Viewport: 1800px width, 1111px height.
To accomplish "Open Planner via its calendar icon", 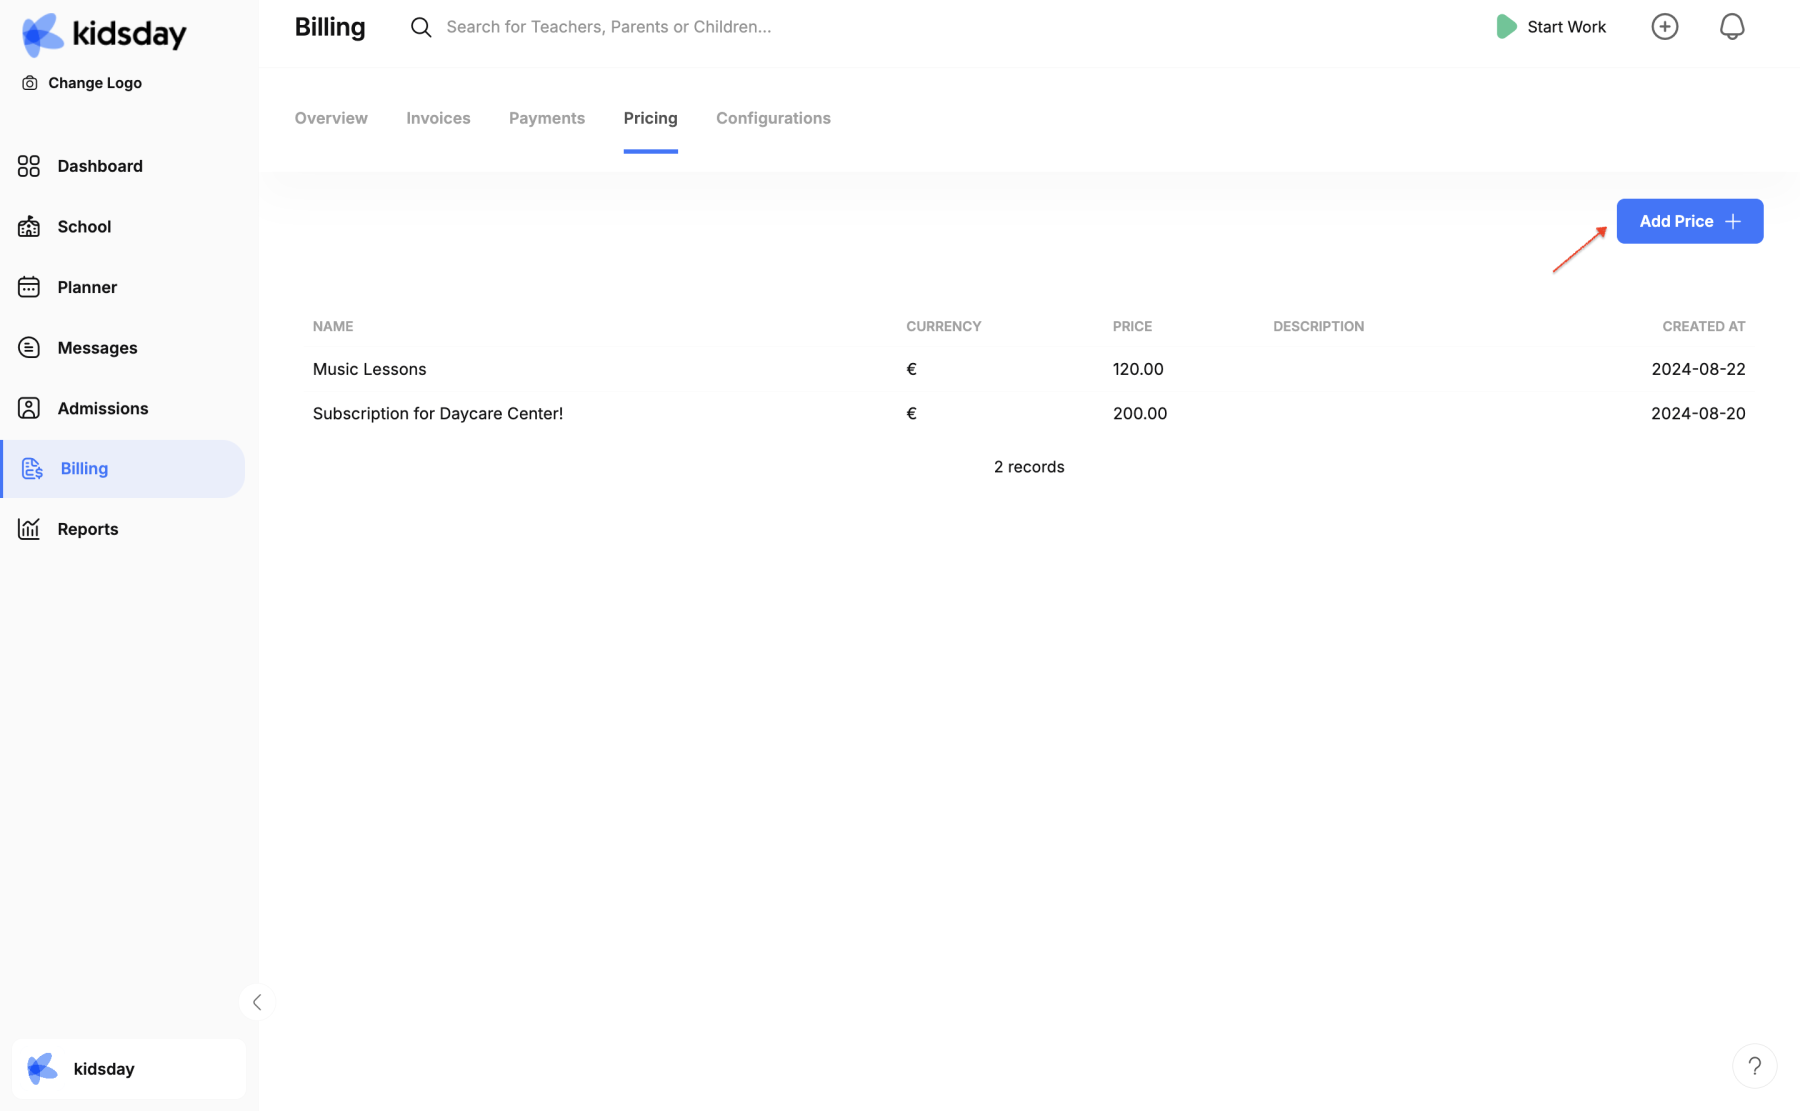I will 29,287.
